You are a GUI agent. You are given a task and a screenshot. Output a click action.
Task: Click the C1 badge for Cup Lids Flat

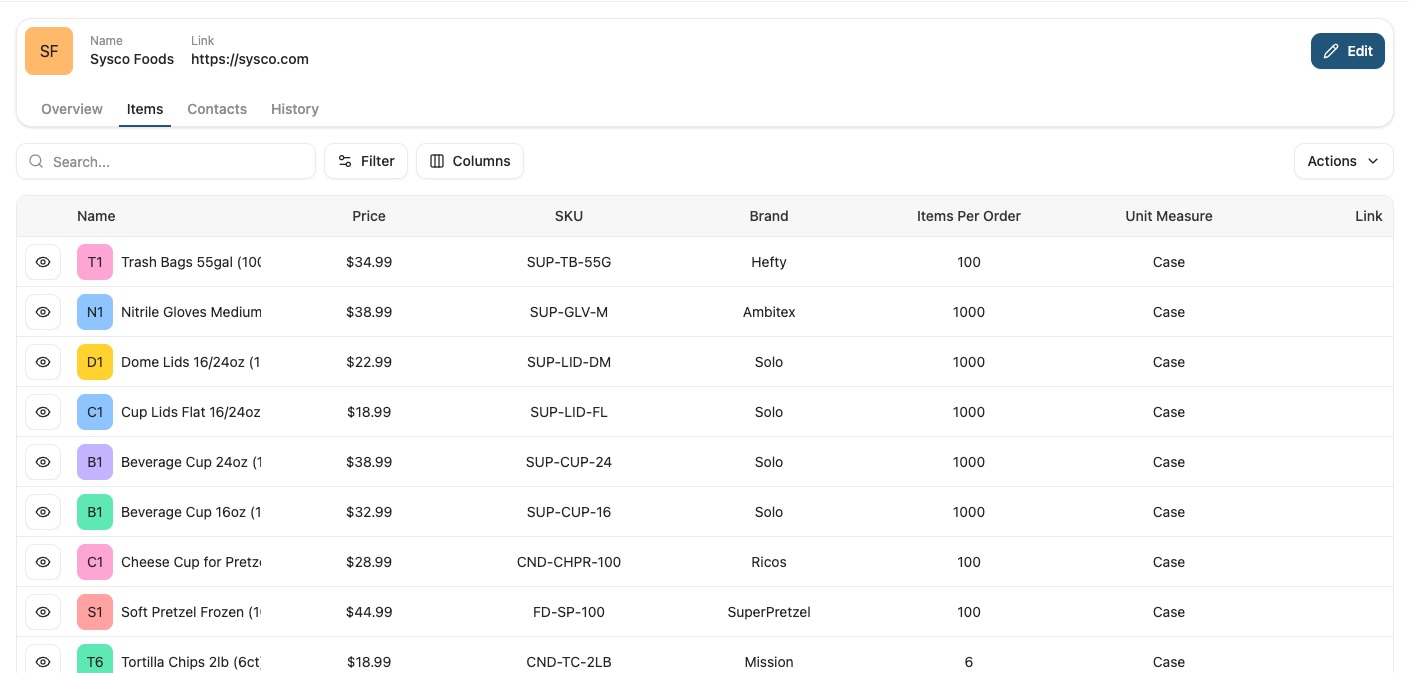click(x=95, y=412)
